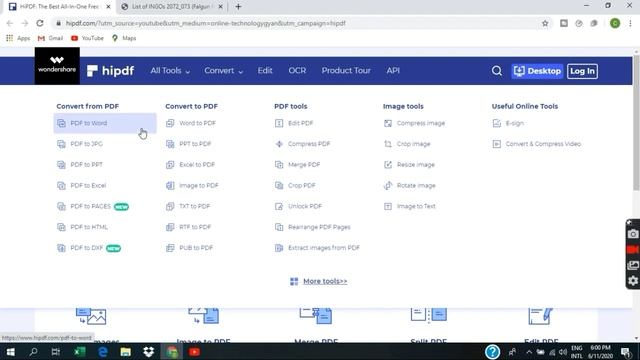Click the RTF to PDF icon

point(170,227)
